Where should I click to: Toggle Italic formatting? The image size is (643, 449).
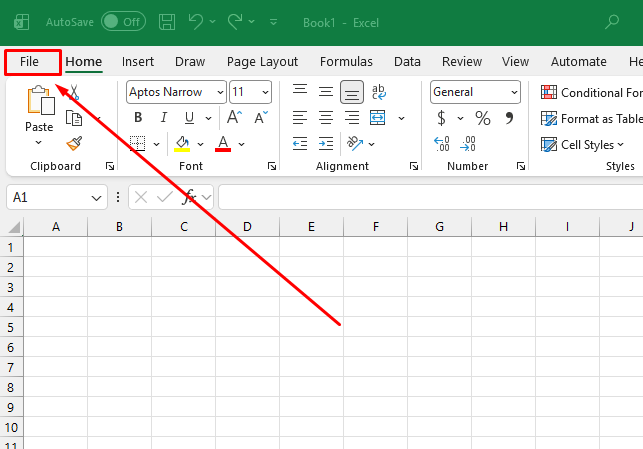(x=164, y=118)
